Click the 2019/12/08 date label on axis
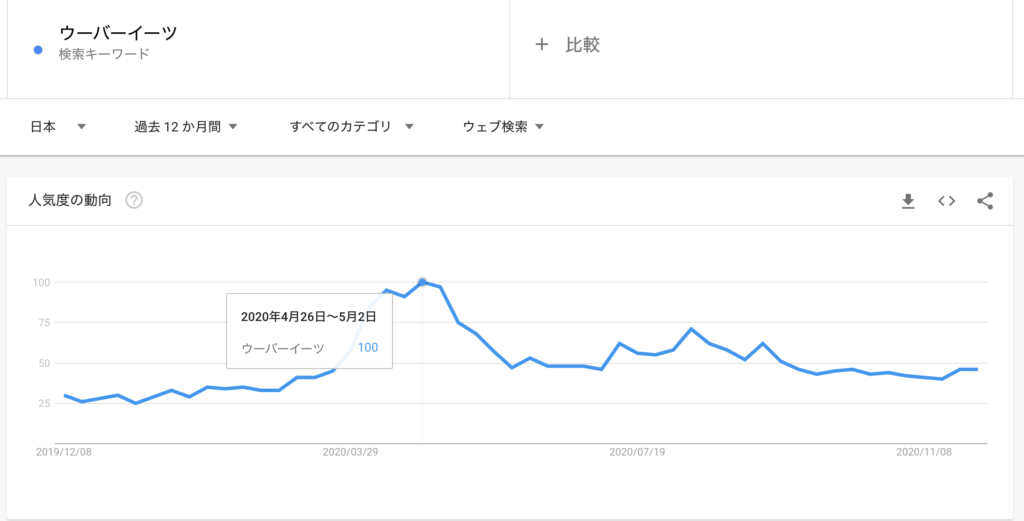Screen dimensions: 1024x521 pos(63,452)
